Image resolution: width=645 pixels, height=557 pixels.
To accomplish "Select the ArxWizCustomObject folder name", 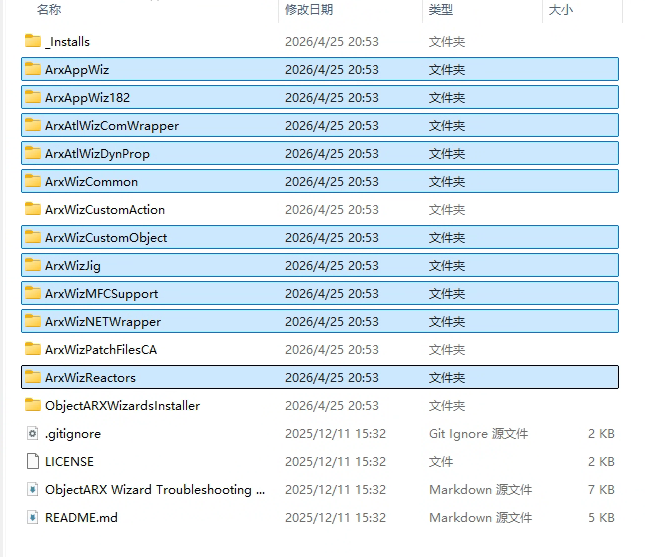I will click(x=106, y=237).
